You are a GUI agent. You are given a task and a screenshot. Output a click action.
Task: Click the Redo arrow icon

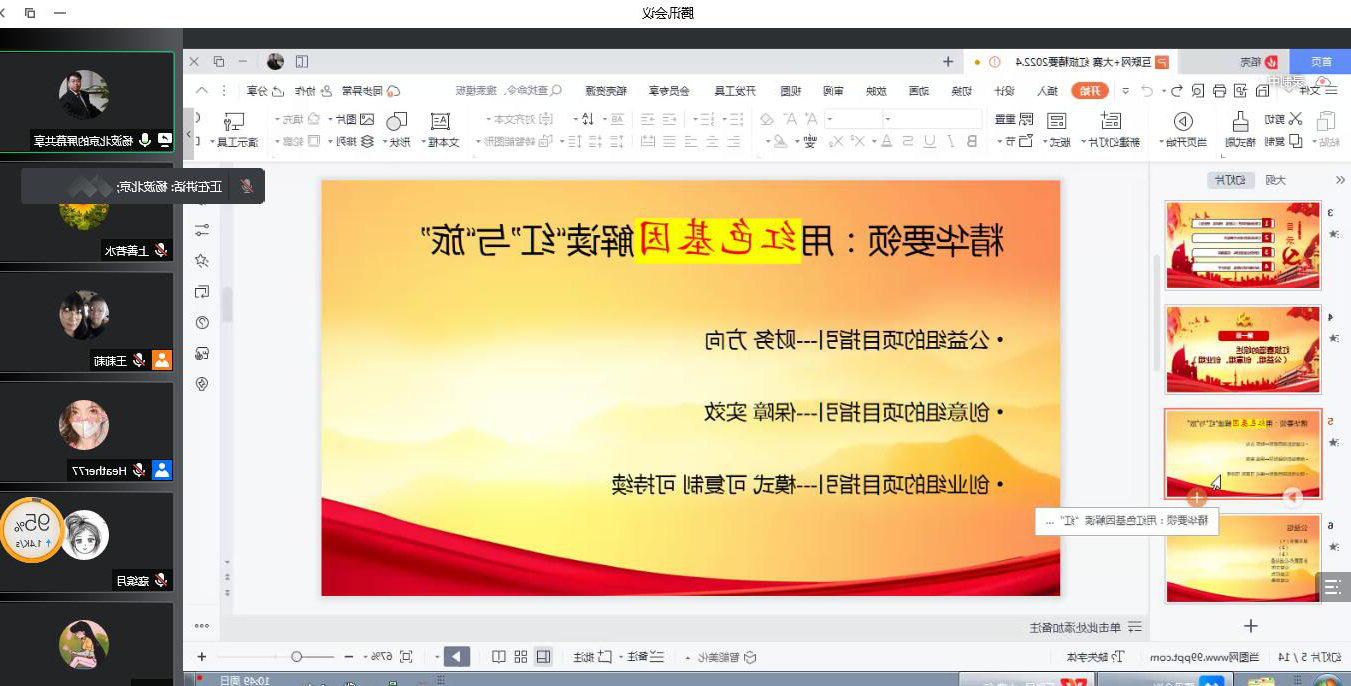(1147, 91)
